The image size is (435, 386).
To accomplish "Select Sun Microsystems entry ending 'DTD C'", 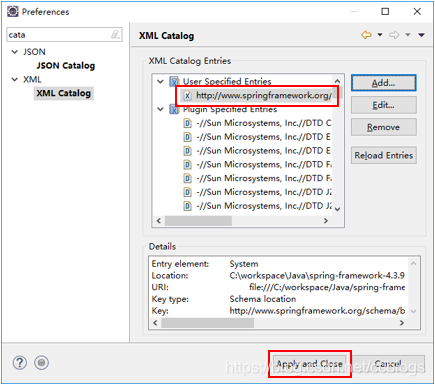I will (264, 123).
